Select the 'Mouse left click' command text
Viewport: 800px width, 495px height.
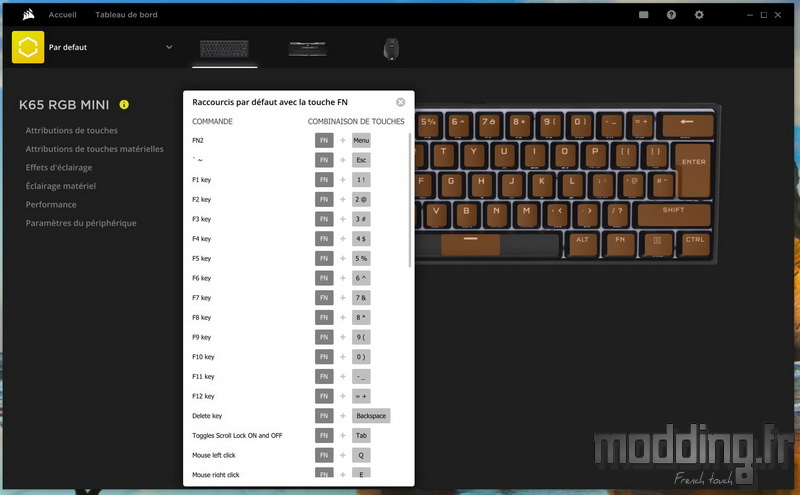click(x=214, y=455)
